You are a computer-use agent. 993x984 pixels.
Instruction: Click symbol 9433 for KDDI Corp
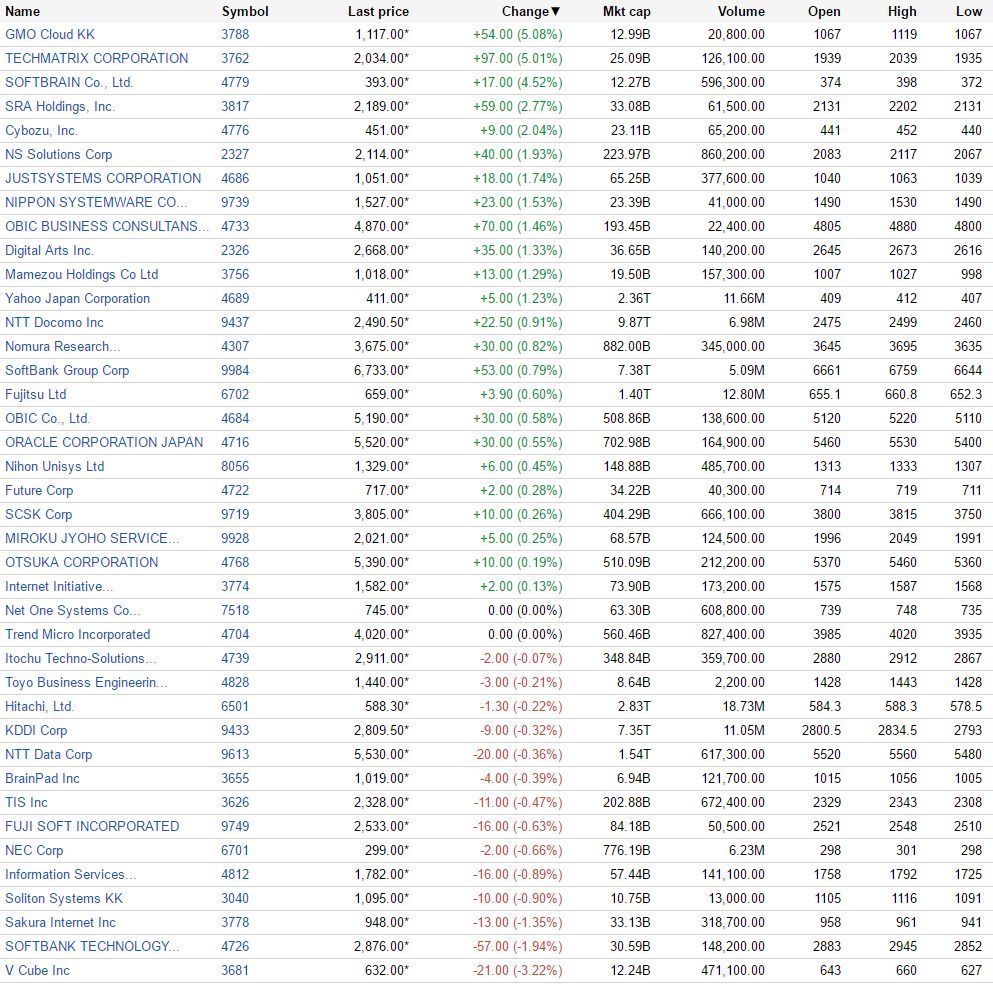(235, 731)
